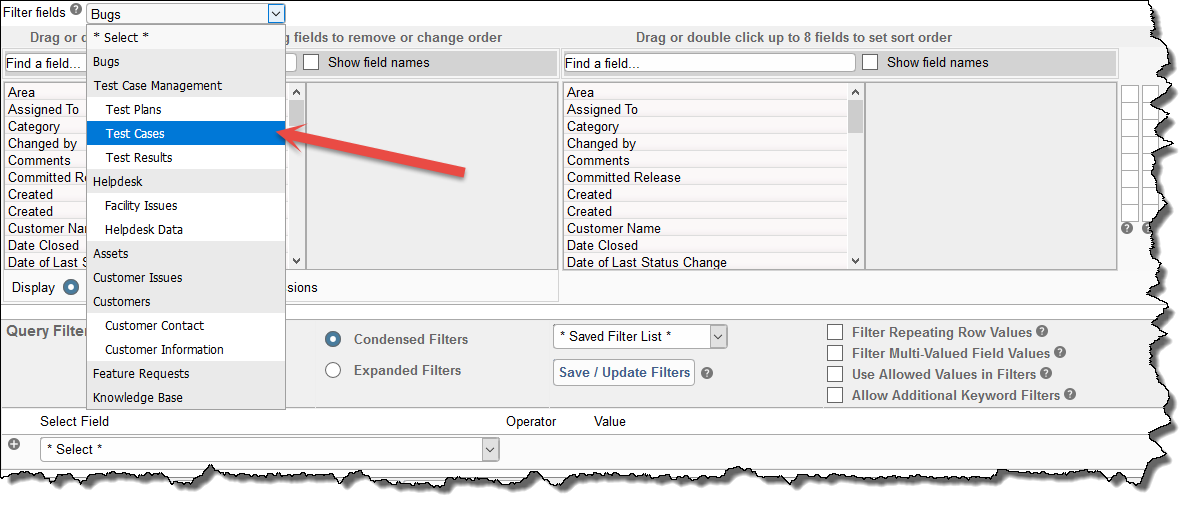Select Facility Issues in the dropdown list
The height and width of the screenshot is (509, 1194).
[x=141, y=206]
